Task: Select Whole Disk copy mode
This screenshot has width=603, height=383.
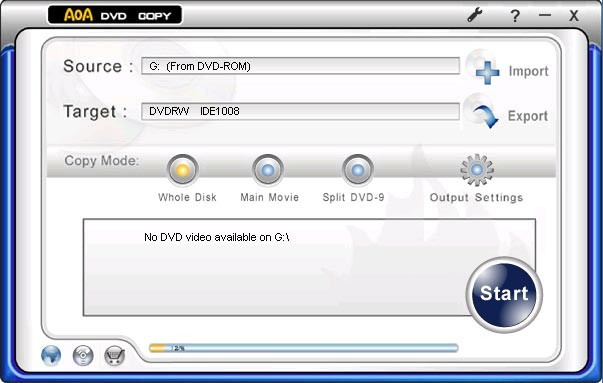Action: coord(183,170)
